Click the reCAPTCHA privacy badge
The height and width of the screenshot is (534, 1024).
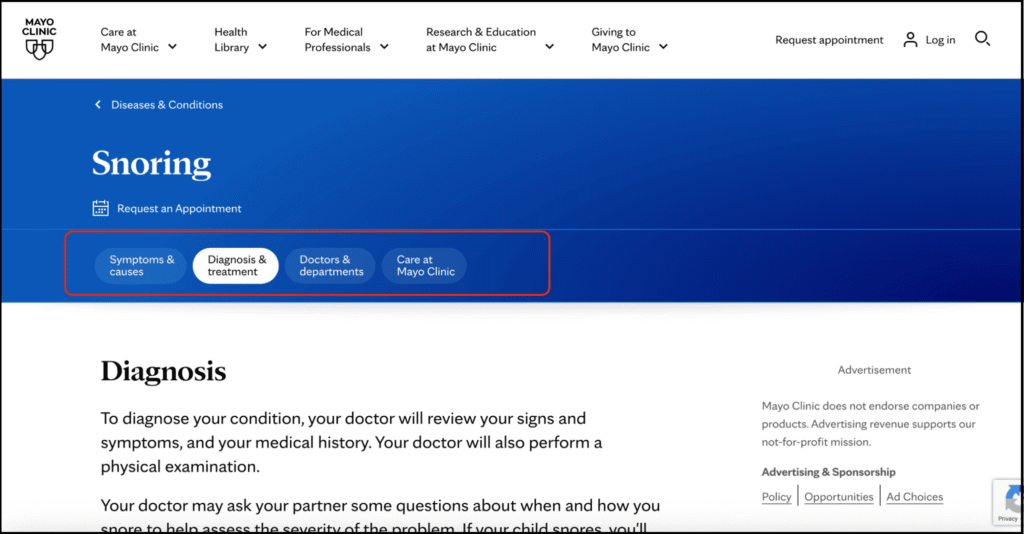[x=1008, y=502]
